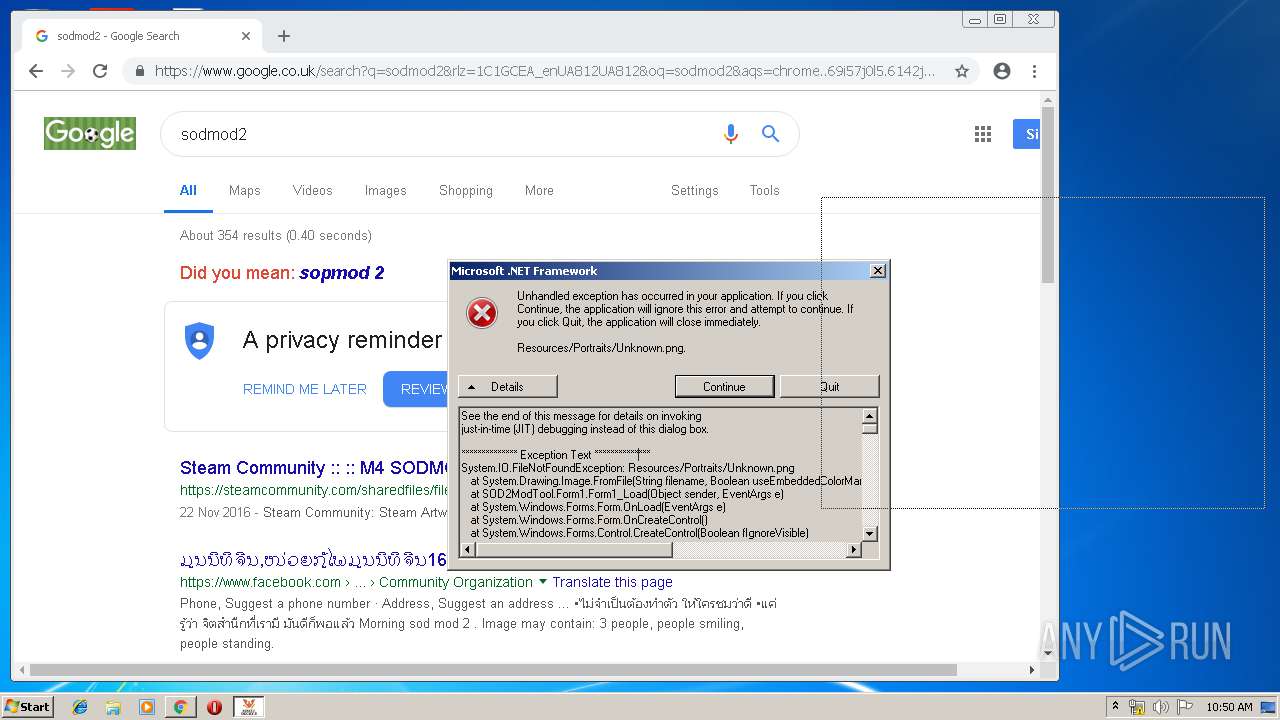The height and width of the screenshot is (720, 1280).
Task: Switch to the Videos tab
Action: pyautogui.click(x=312, y=190)
